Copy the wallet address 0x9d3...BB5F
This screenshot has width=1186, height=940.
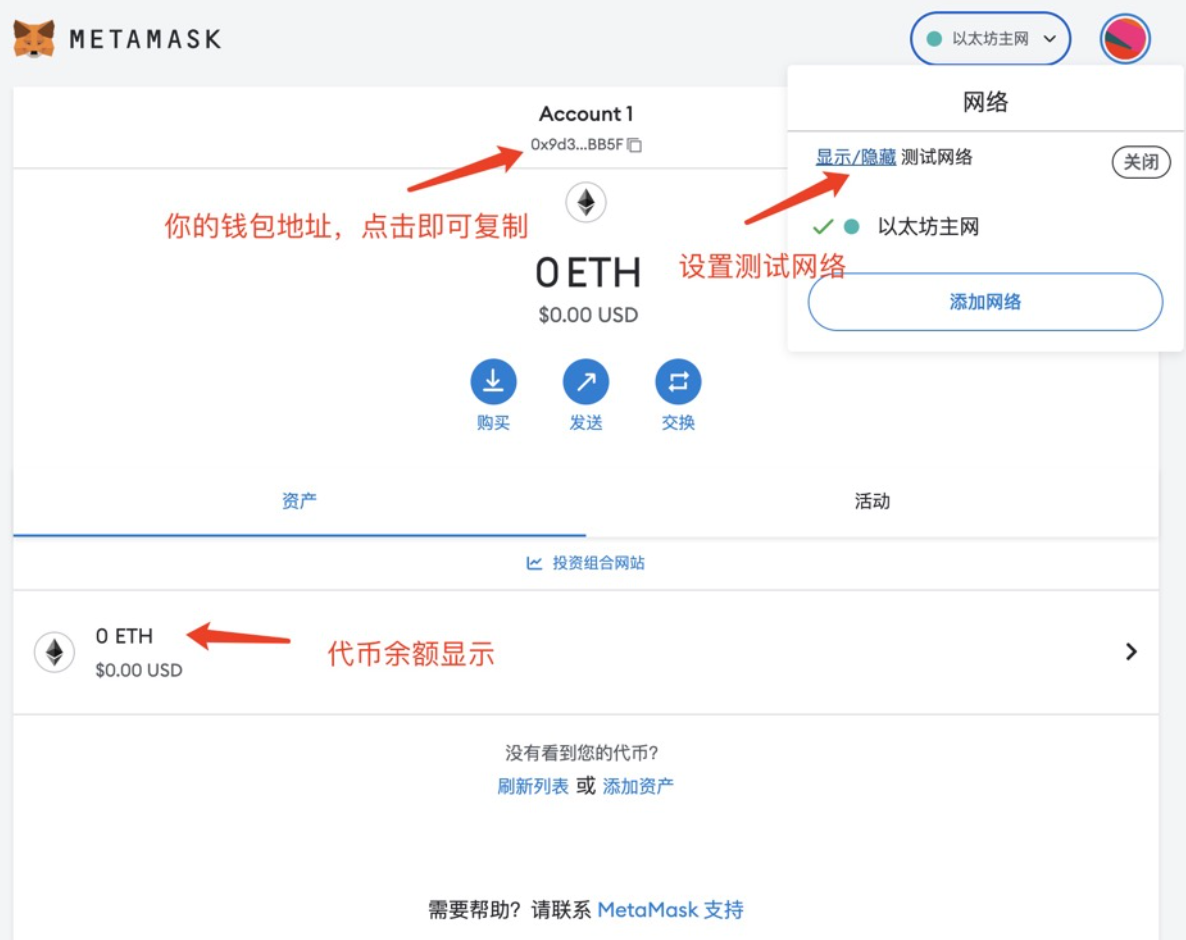(585, 144)
